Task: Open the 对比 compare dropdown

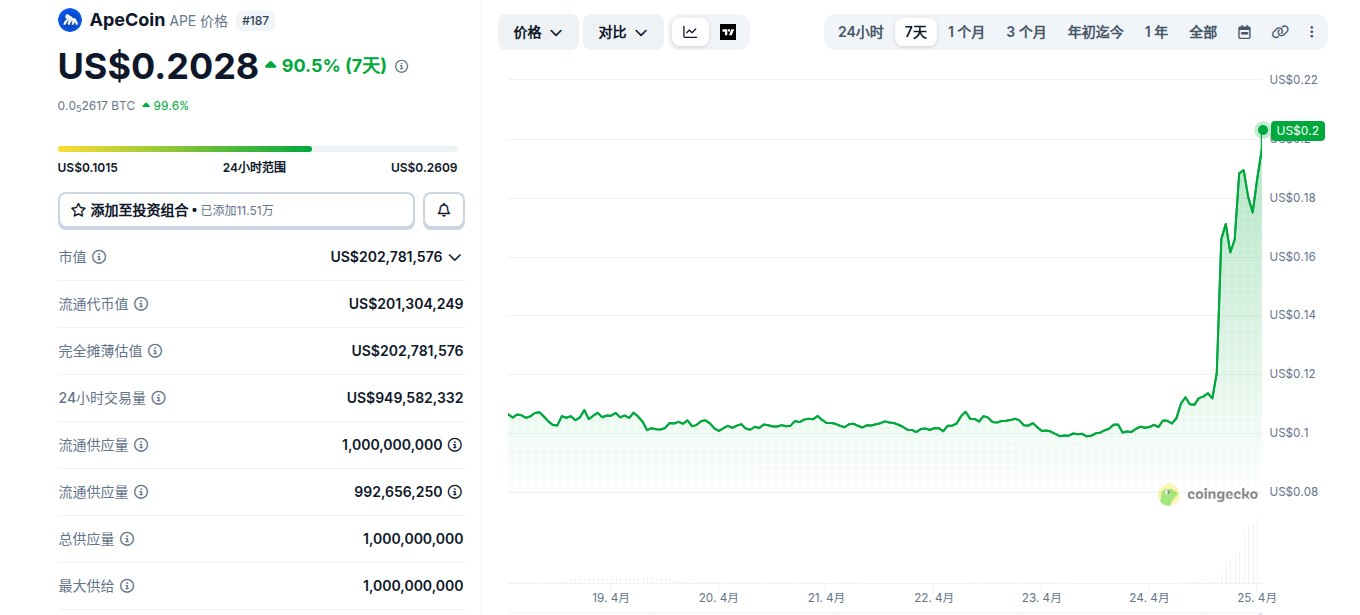Action: (623, 32)
